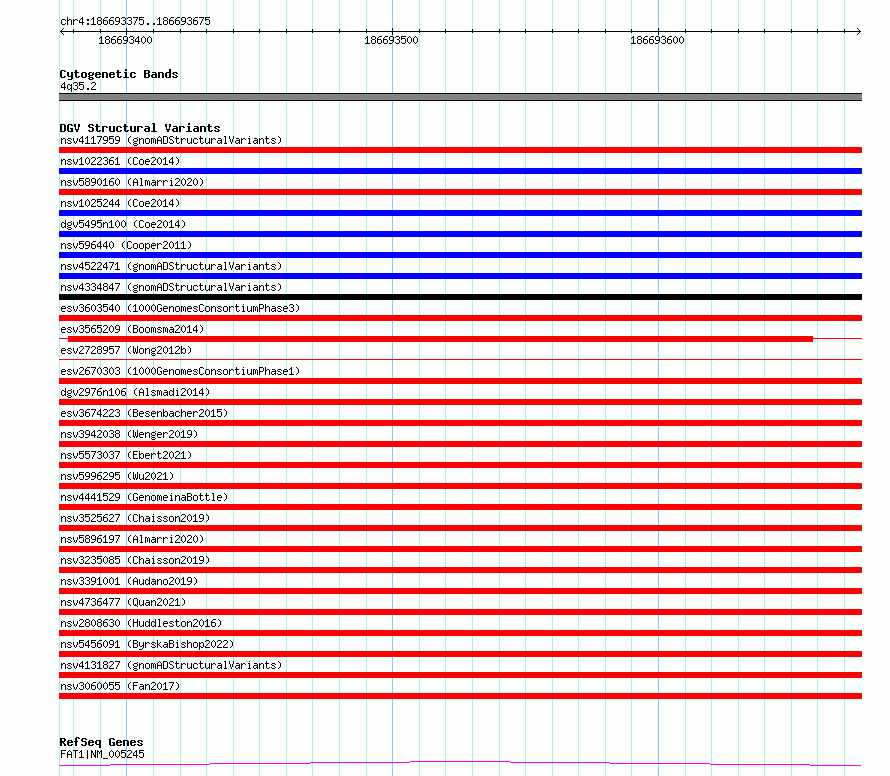Open the nsv5890160 Almarri2020 variant label

point(132,182)
